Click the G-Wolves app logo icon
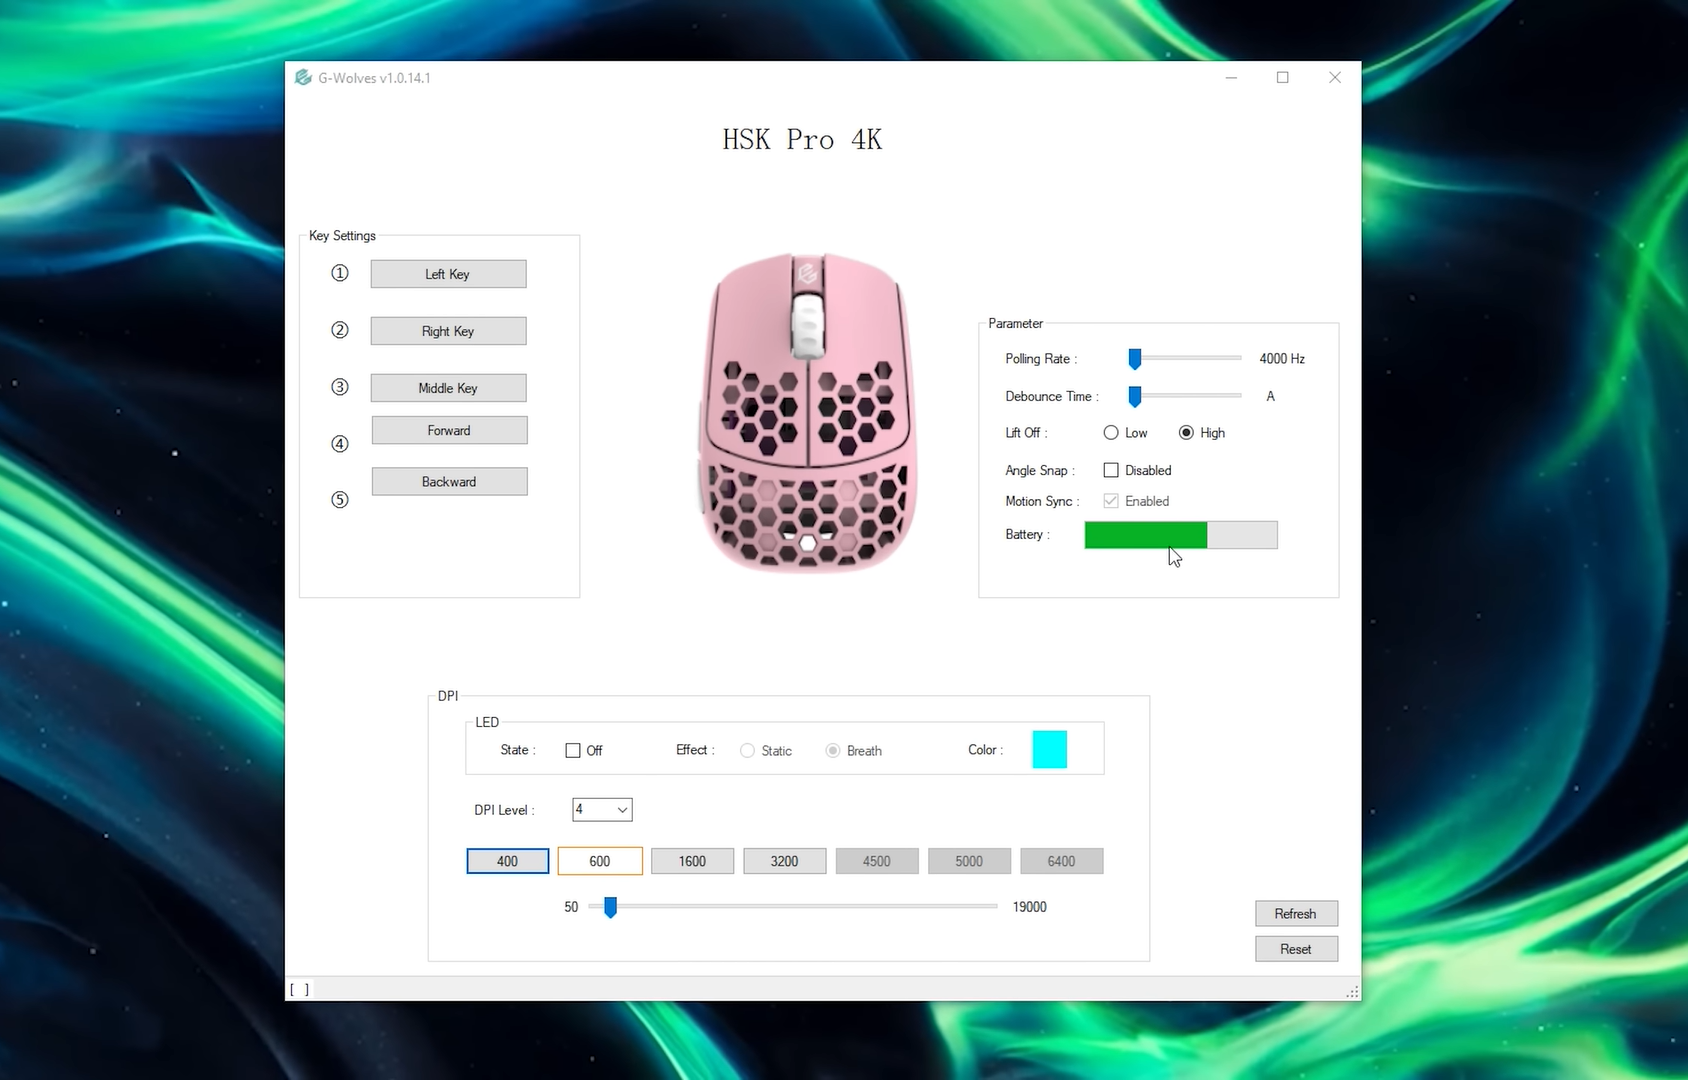The image size is (1688, 1080). click(303, 77)
